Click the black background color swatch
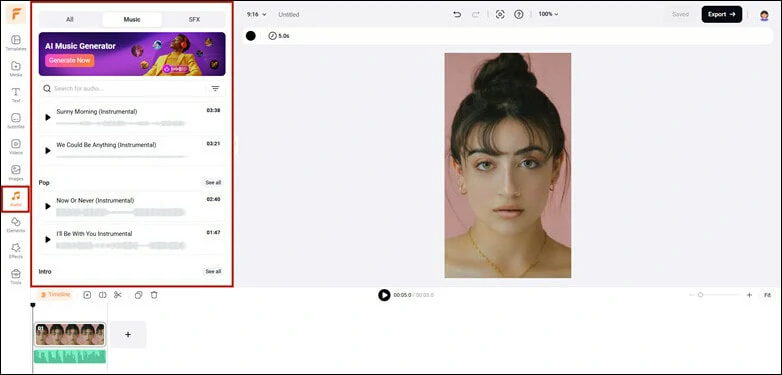Image resolution: width=782 pixels, height=375 pixels. (x=251, y=36)
